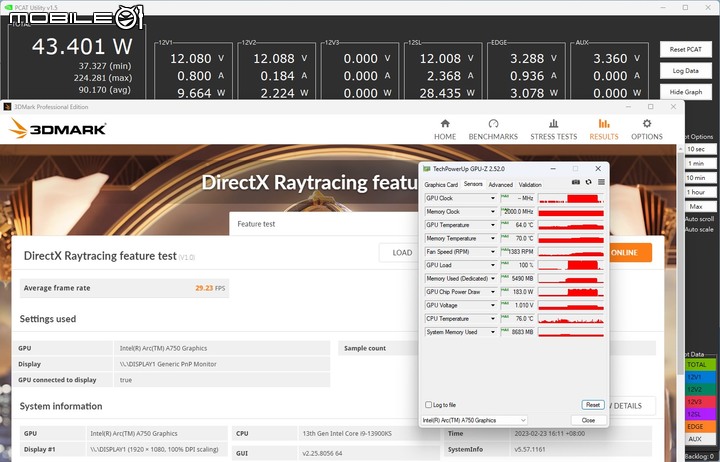Open the Memory Temperature sensor dropdown
Viewport: 720px width, 462px height.
[x=493, y=238]
